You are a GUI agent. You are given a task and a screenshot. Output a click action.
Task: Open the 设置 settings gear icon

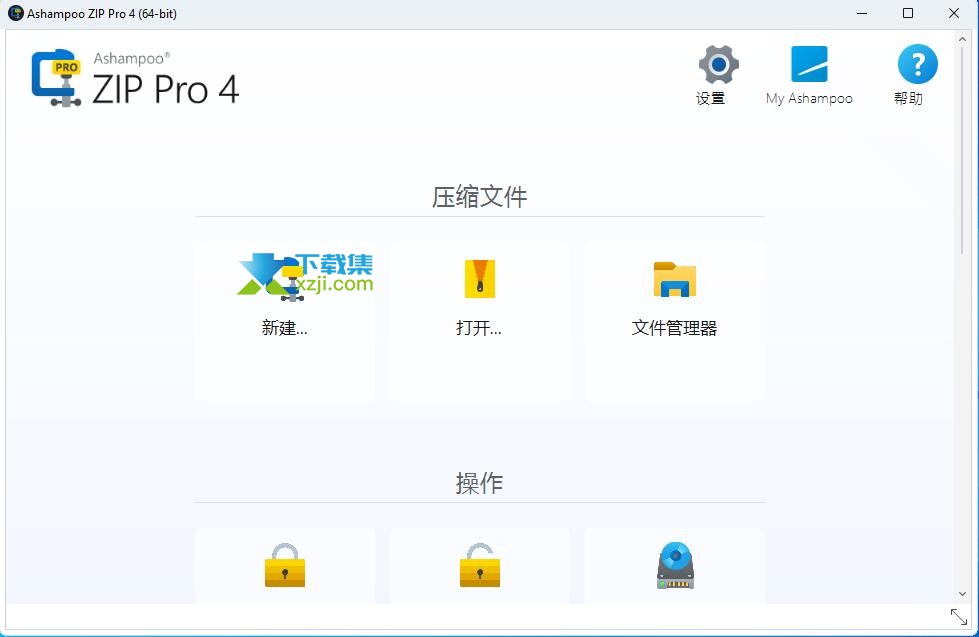(x=718, y=64)
